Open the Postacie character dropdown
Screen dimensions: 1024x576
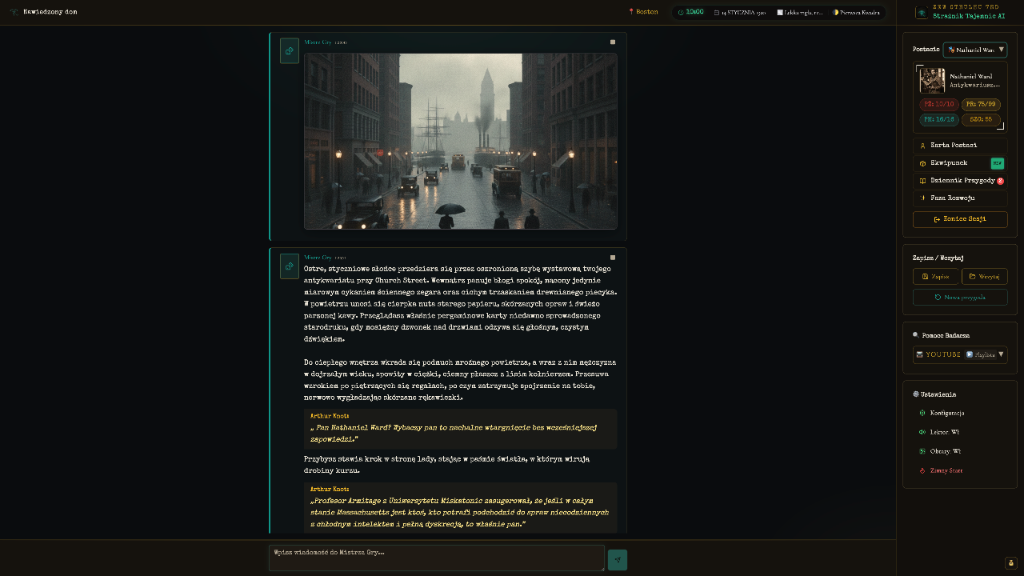[x=975, y=50]
